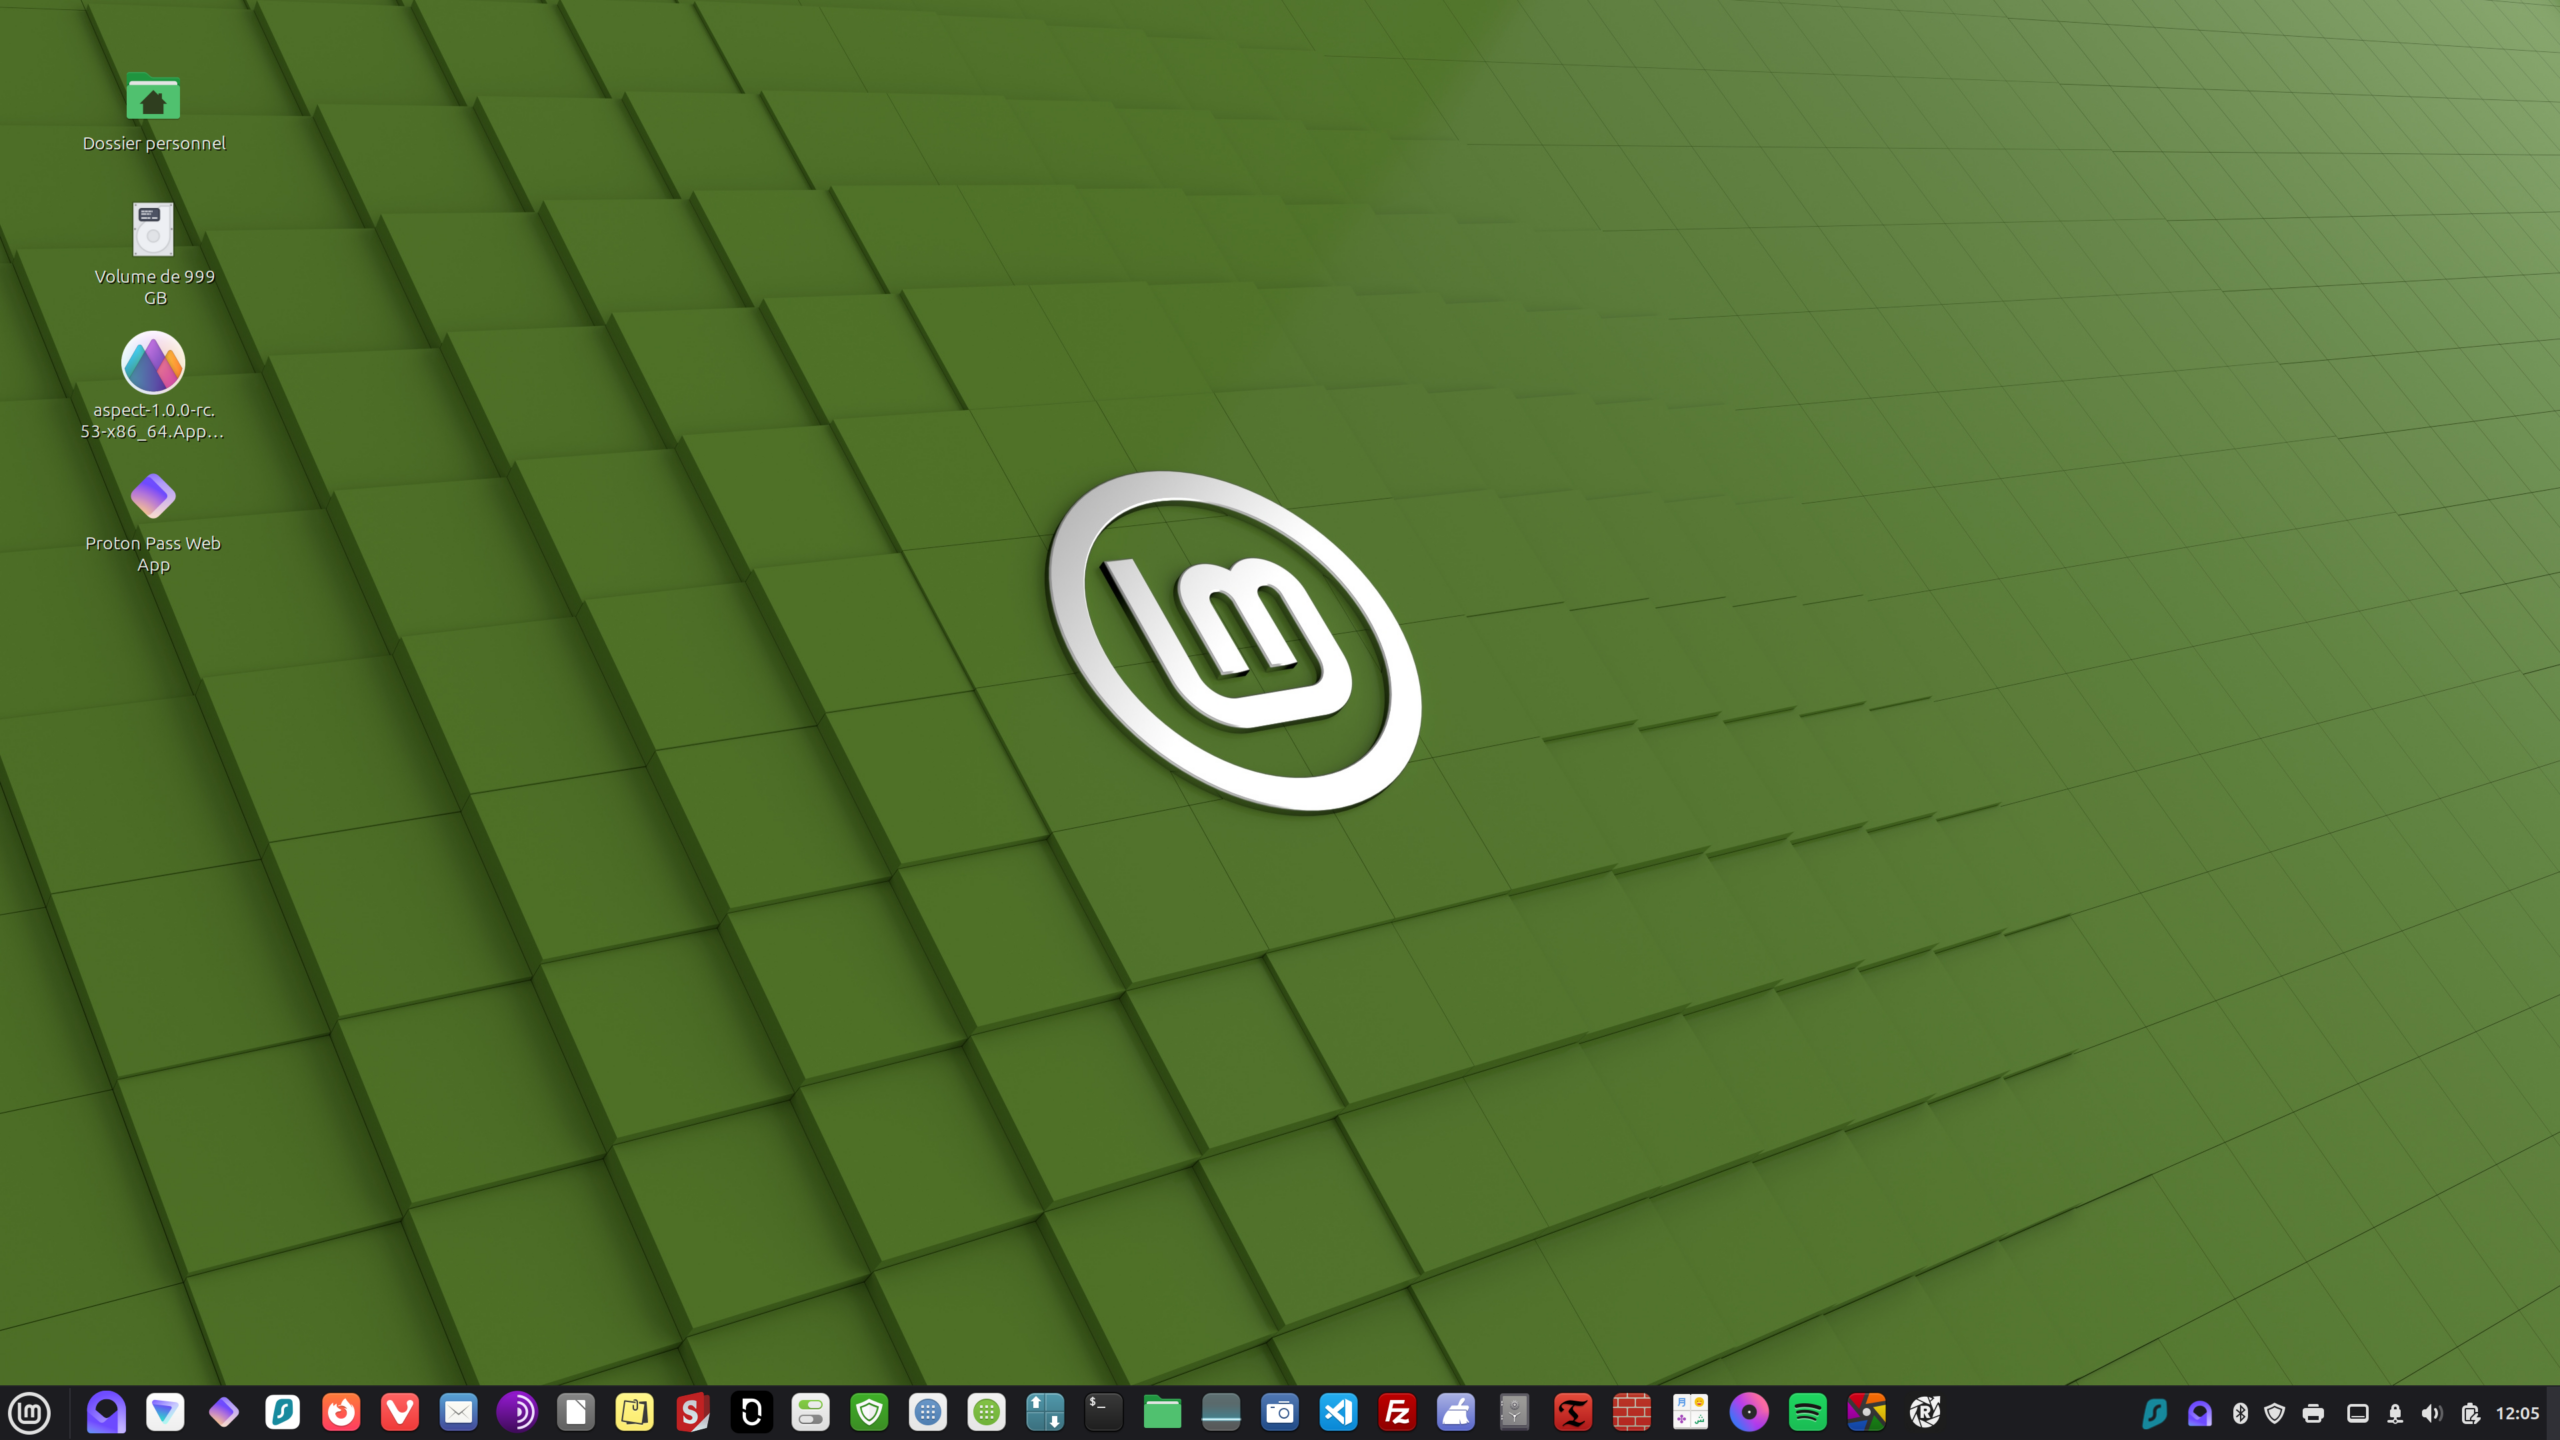Image resolution: width=2560 pixels, height=1440 pixels.
Task: Open the printer tray applet
Action: 2313,1413
